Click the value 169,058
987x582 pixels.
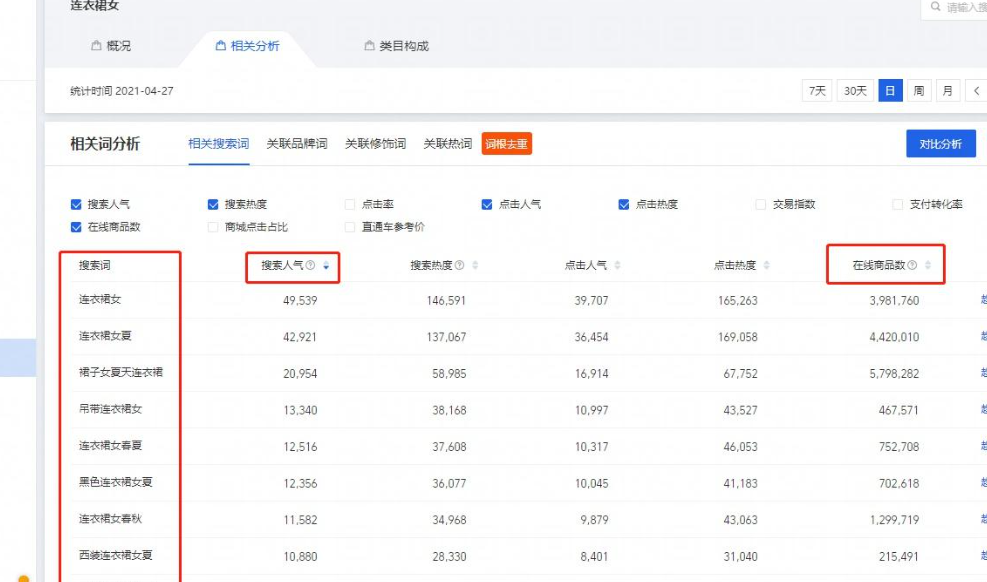point(738,337)
